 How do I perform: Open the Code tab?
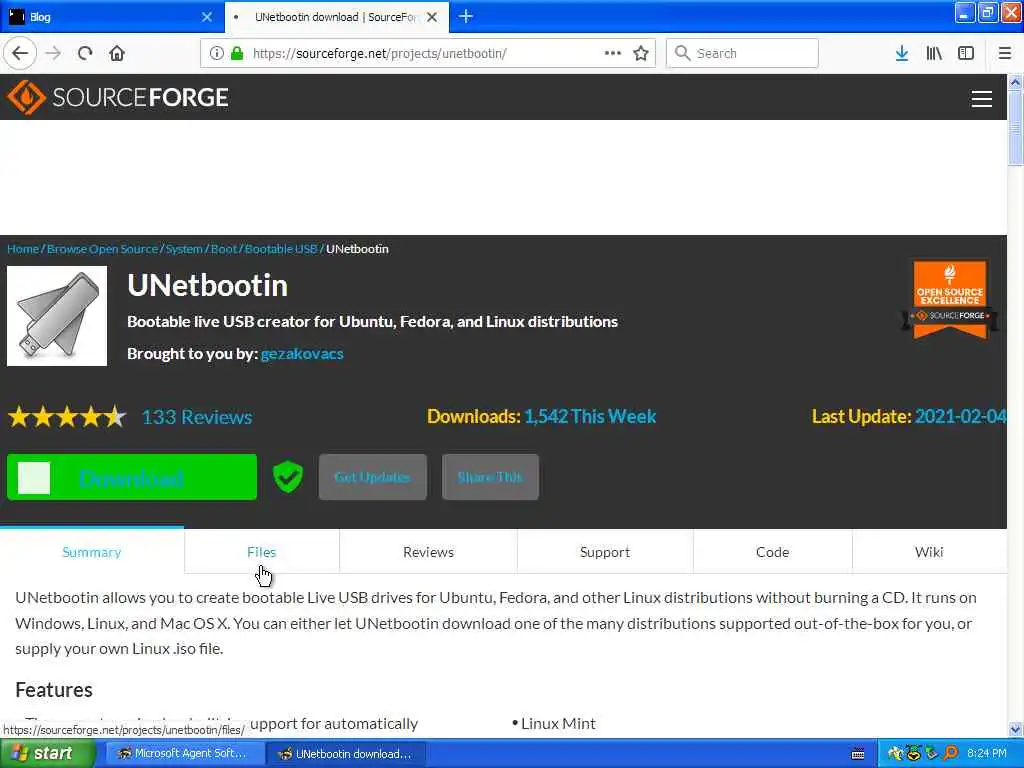coord(773,552)
